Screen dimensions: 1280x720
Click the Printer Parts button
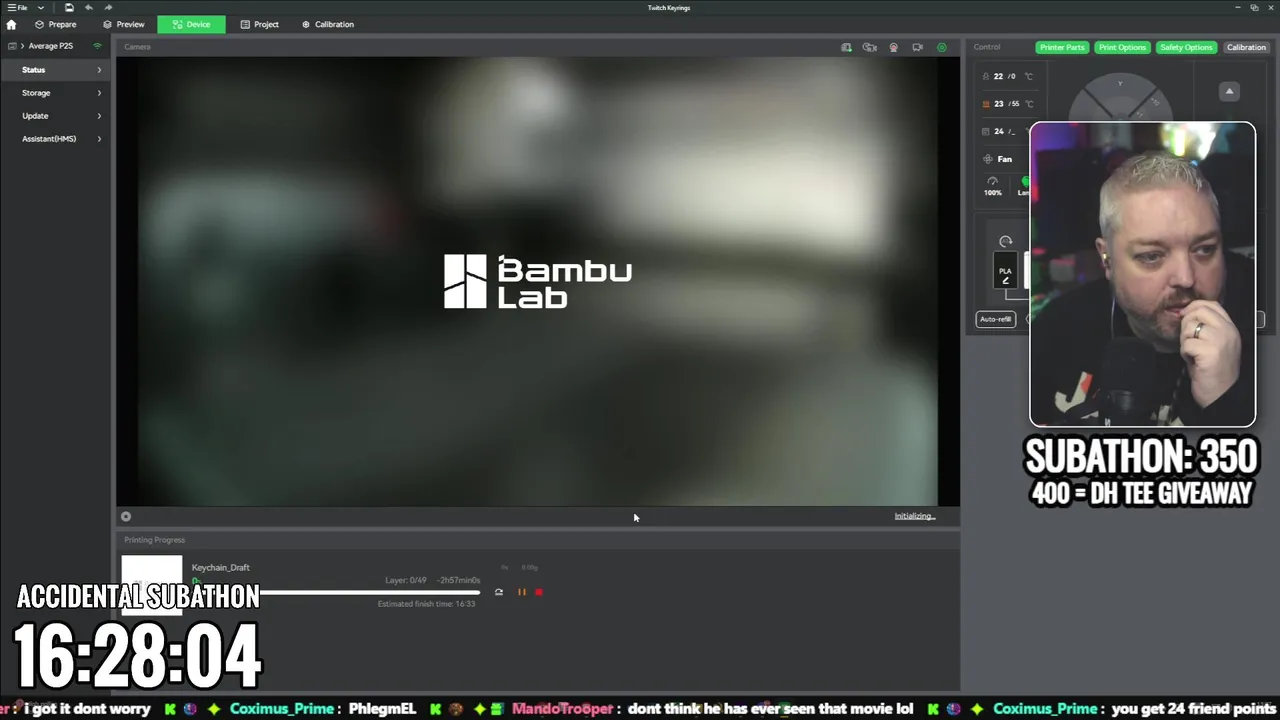(1062, 47)
